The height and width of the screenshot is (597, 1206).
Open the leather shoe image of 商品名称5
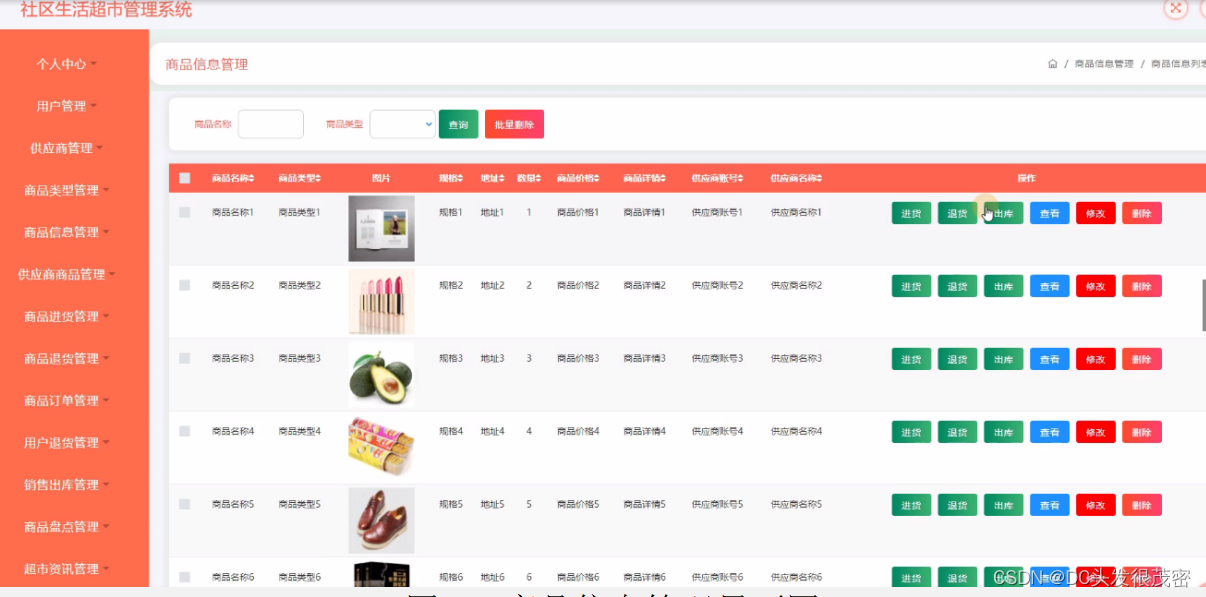point(381,520)
